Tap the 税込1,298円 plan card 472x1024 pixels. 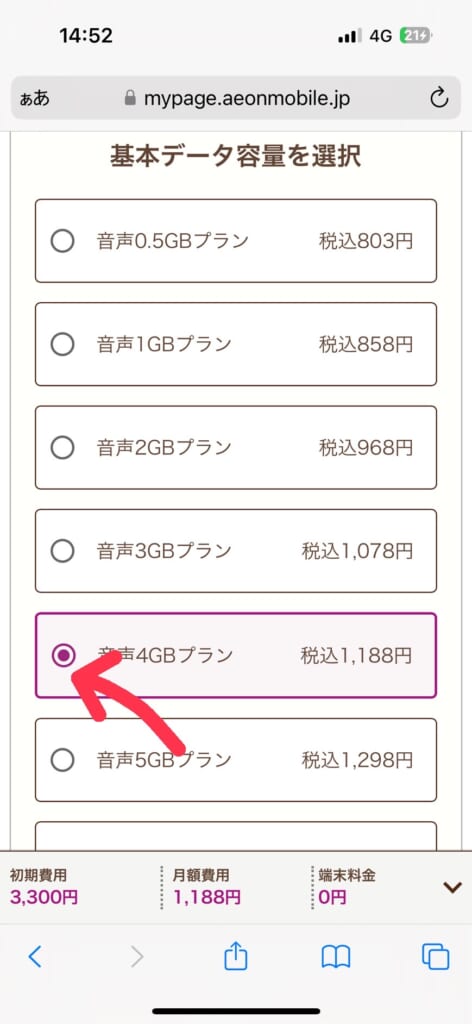point(236,760)
